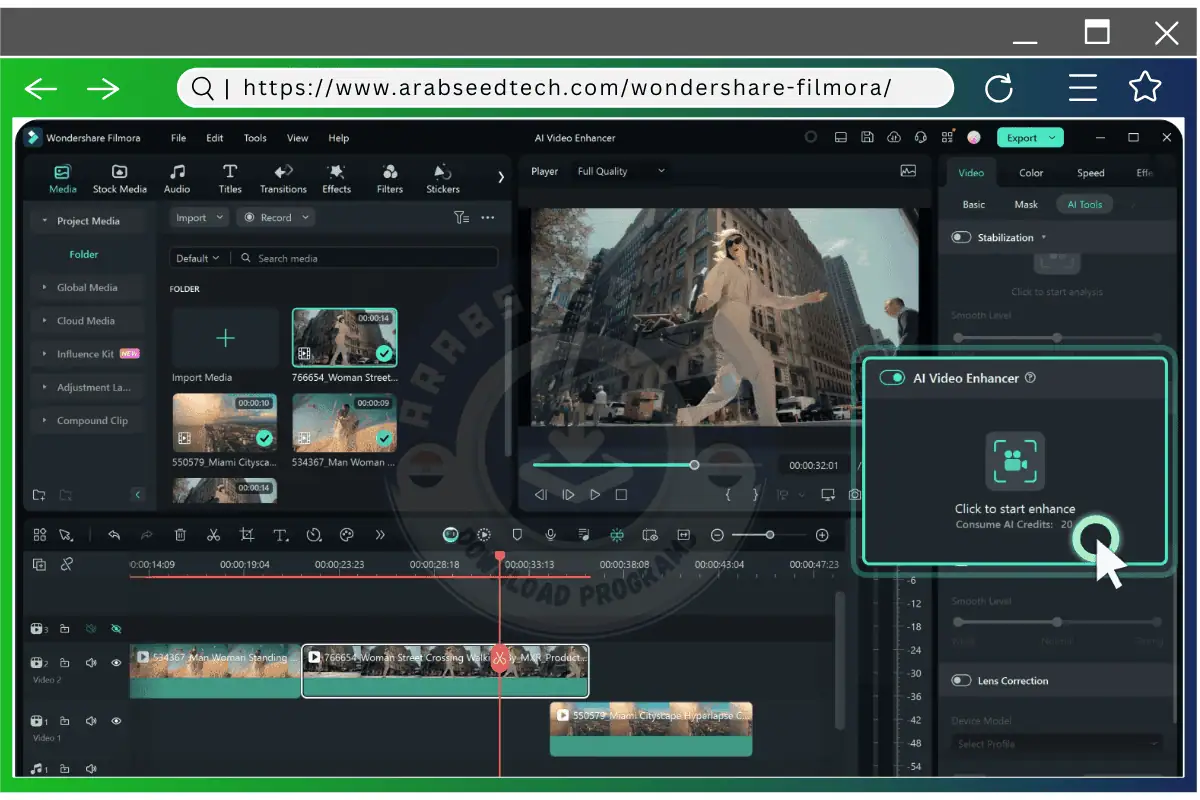Image resolution: width=1200 pixels, height=800 pixels.
Task: Select the Media panel icon
Action: tap(61, 177)
